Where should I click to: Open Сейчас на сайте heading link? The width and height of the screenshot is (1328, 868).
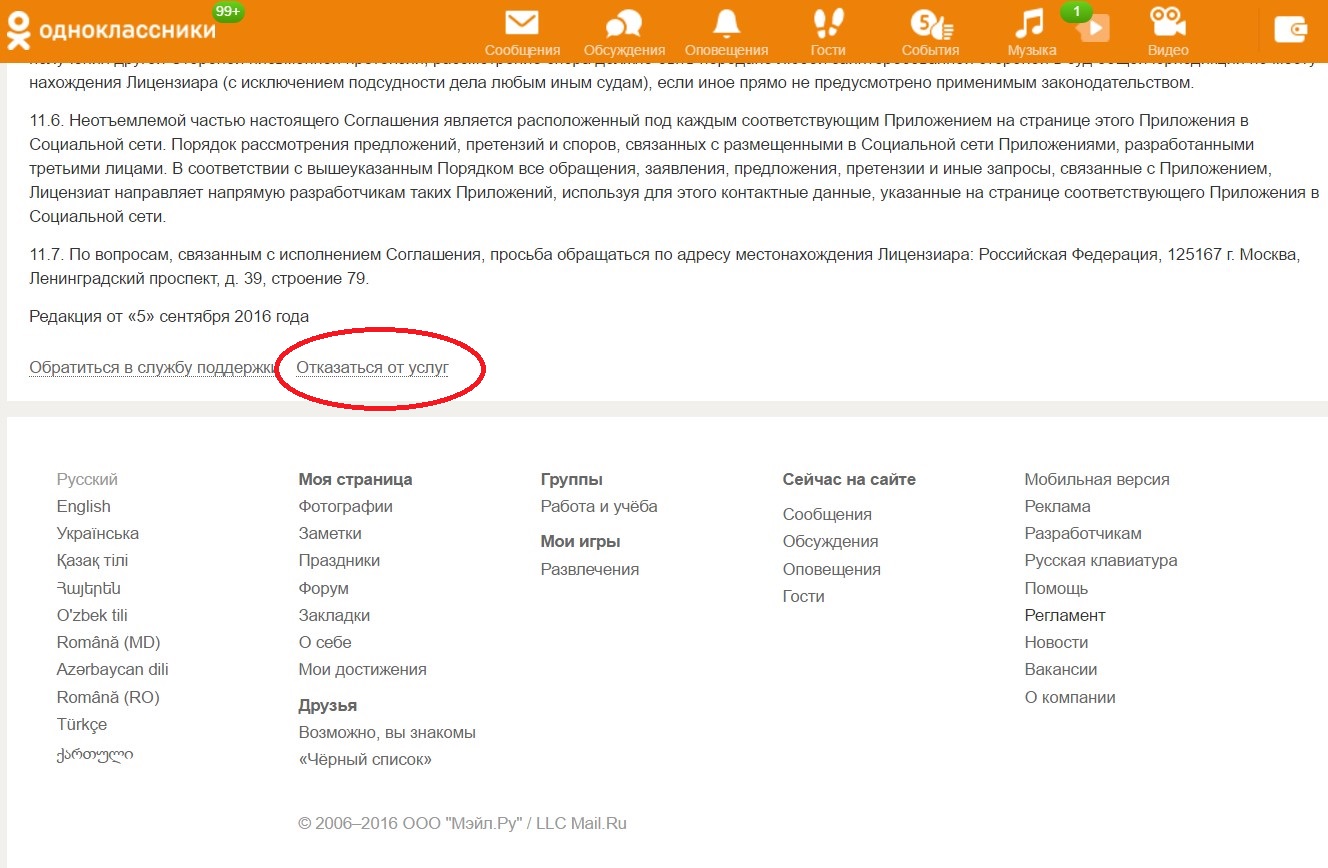[x=849, y=480]
